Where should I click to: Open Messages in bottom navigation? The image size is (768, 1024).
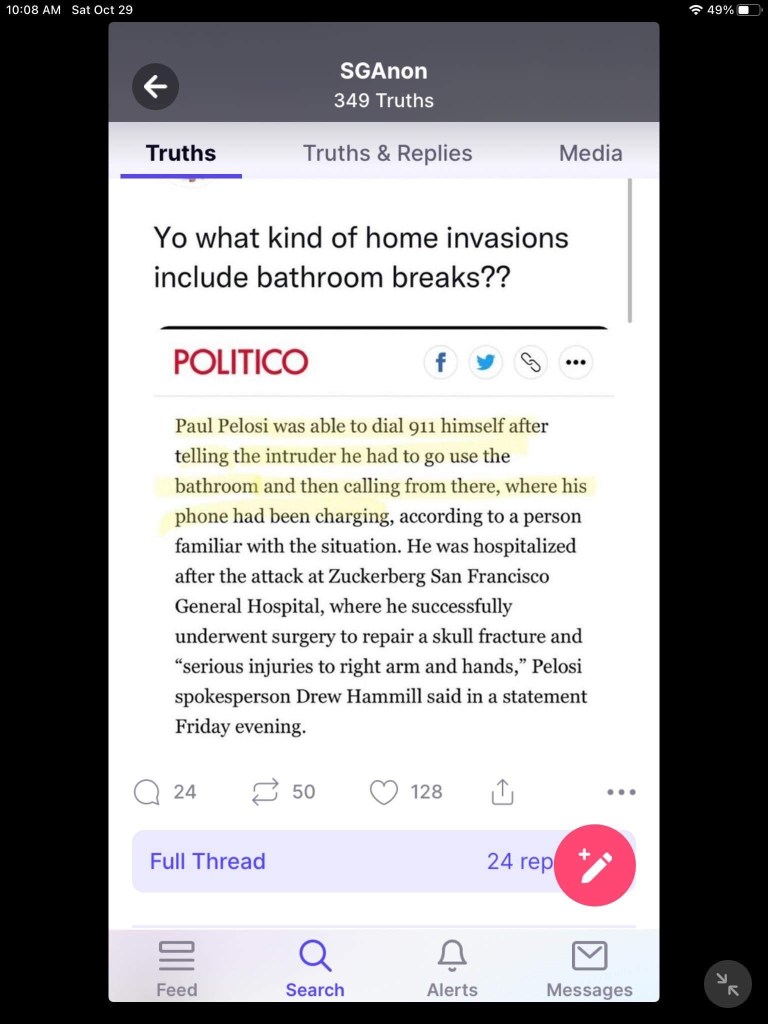[589, 970]
